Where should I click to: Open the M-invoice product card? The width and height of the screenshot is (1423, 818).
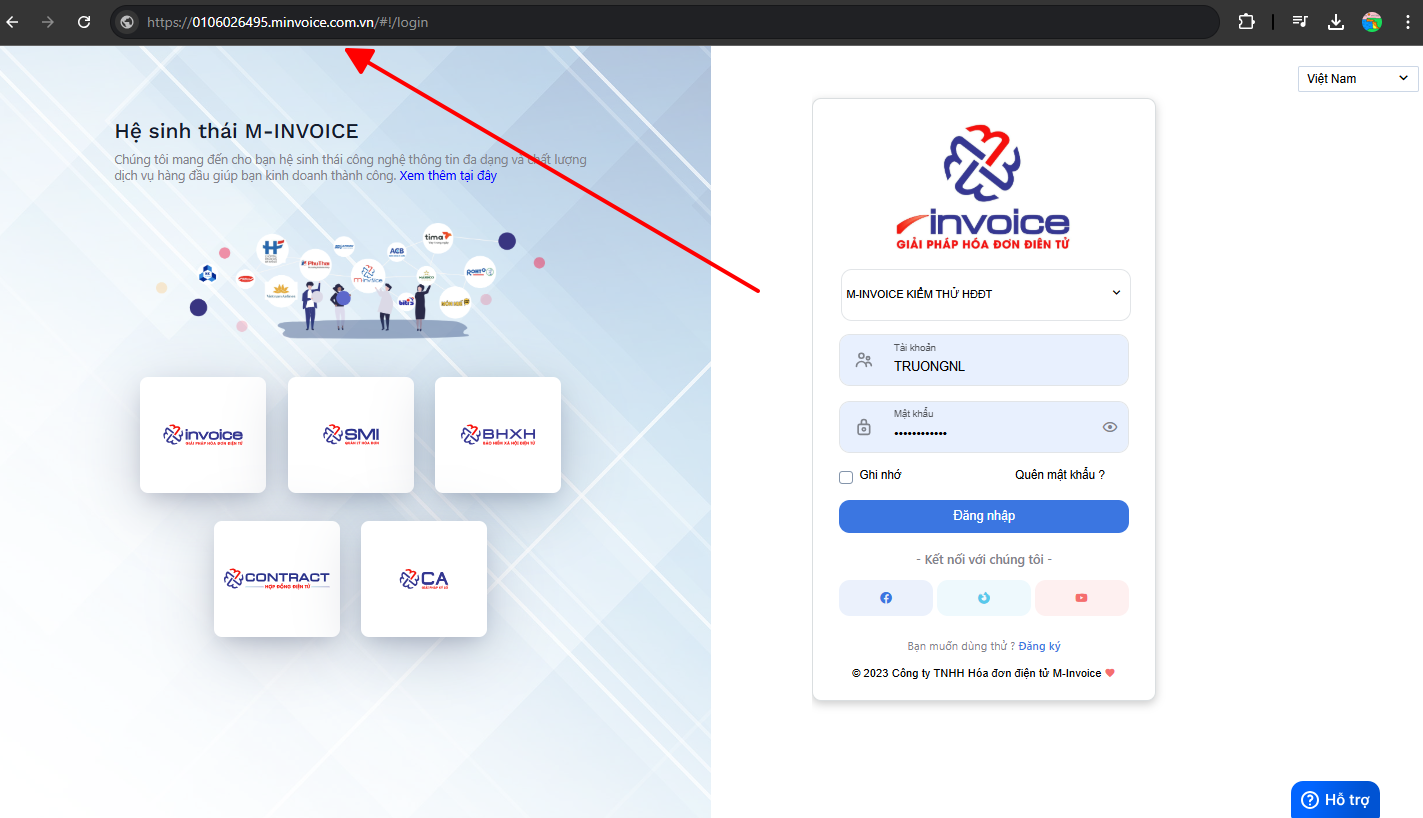203,435
